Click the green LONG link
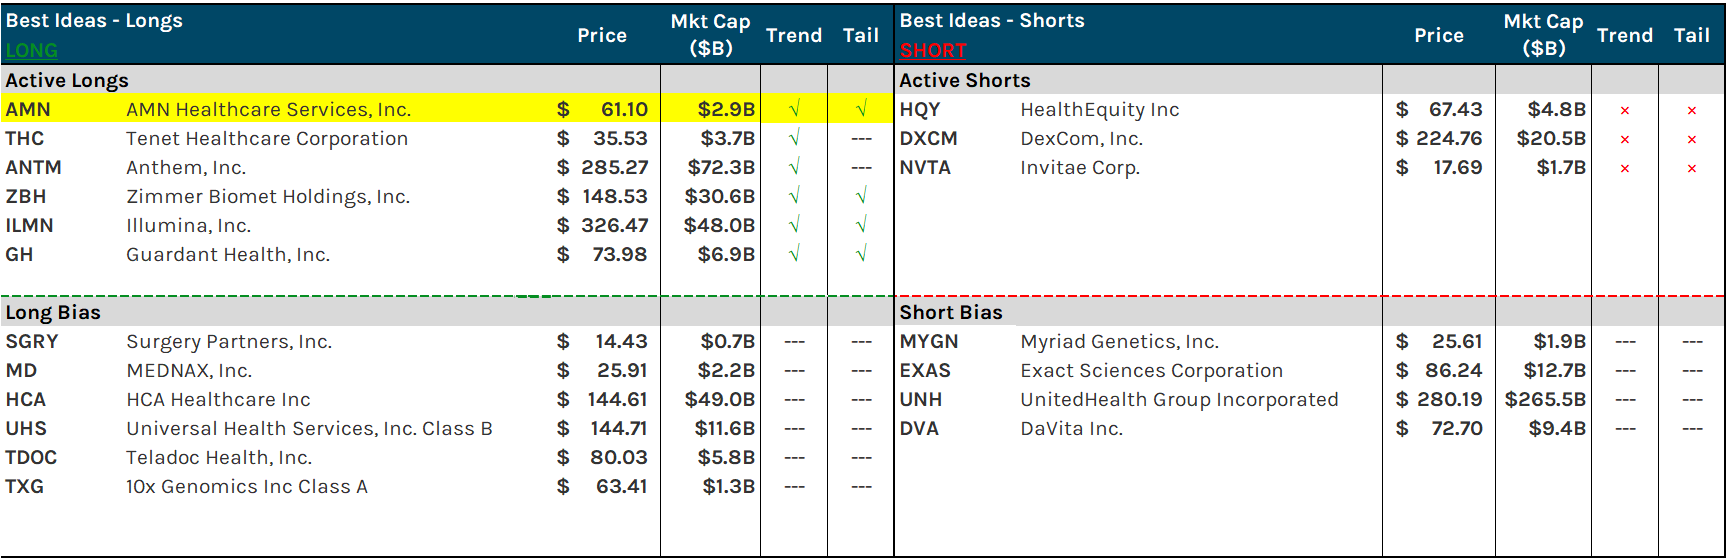This screenshot has width=1726, height=558. point(31,50)
